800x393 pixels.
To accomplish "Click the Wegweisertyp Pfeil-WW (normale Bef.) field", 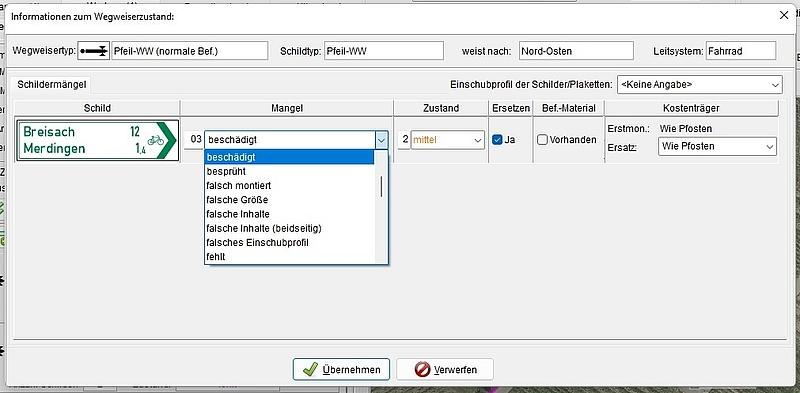I will (x=189, y=51).
